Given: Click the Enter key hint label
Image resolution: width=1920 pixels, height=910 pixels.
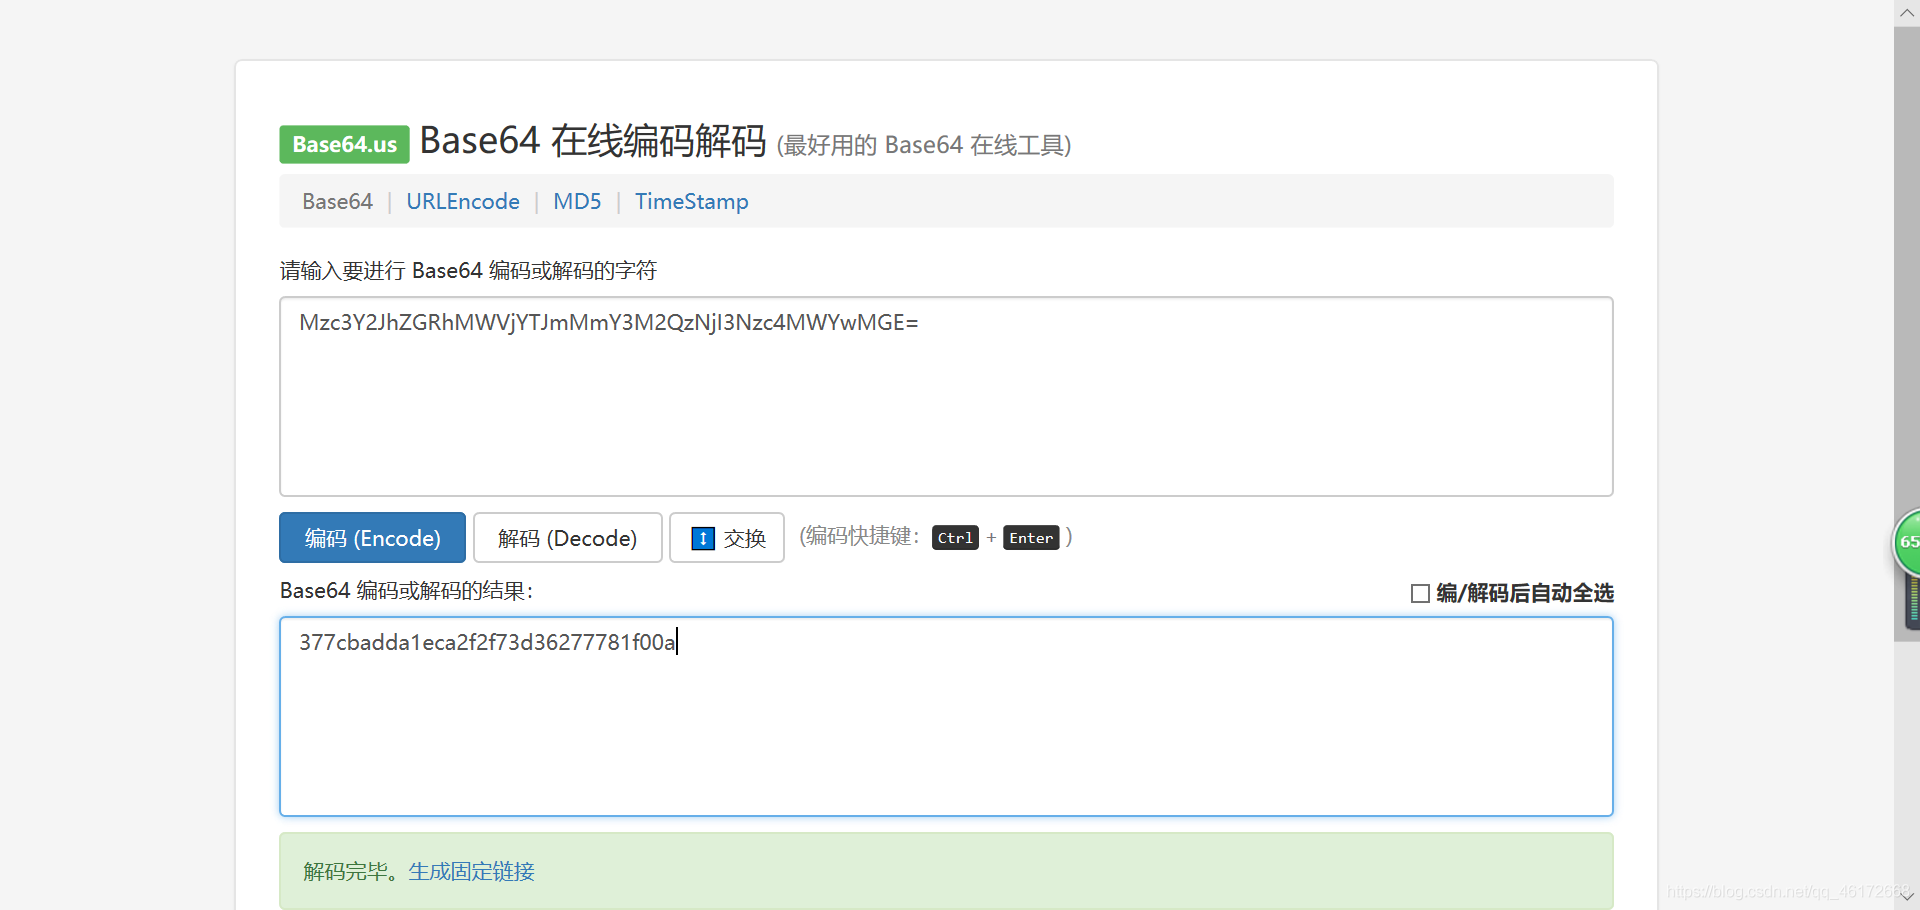Looking at the screenshot, I should 1031,538.
